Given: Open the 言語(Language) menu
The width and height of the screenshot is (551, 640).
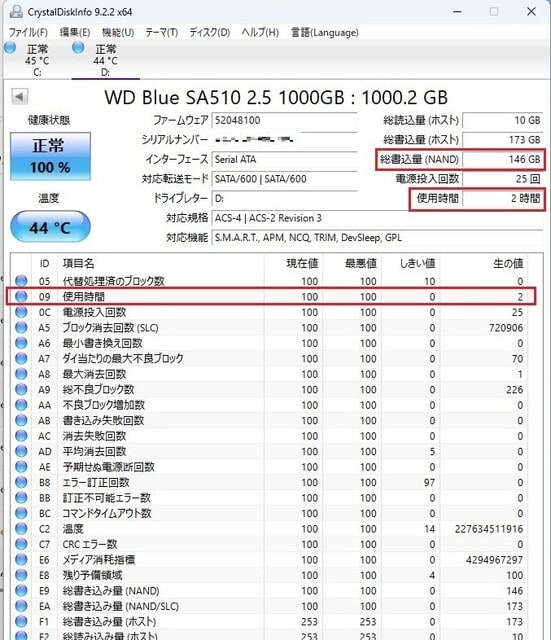Looking at the screenshot, I should click(324, 32).
